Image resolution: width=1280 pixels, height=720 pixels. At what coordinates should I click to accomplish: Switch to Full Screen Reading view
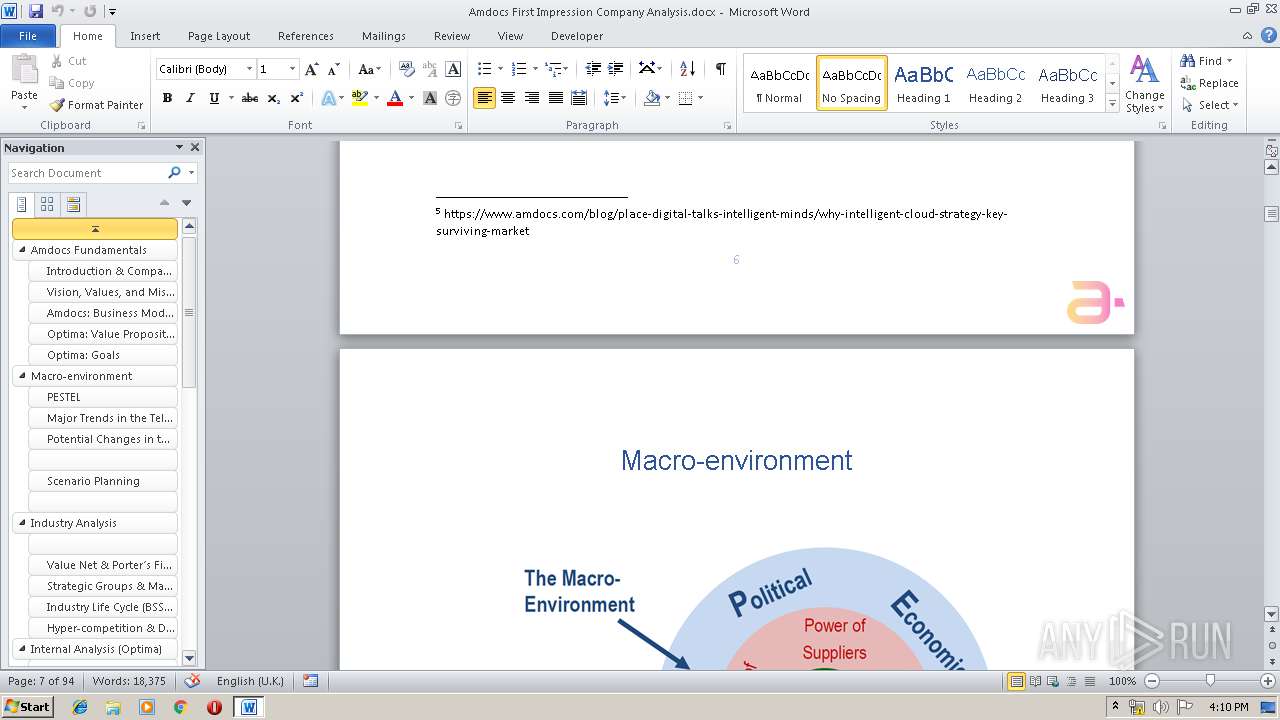pyautogui.click(x=1035, y=681)
